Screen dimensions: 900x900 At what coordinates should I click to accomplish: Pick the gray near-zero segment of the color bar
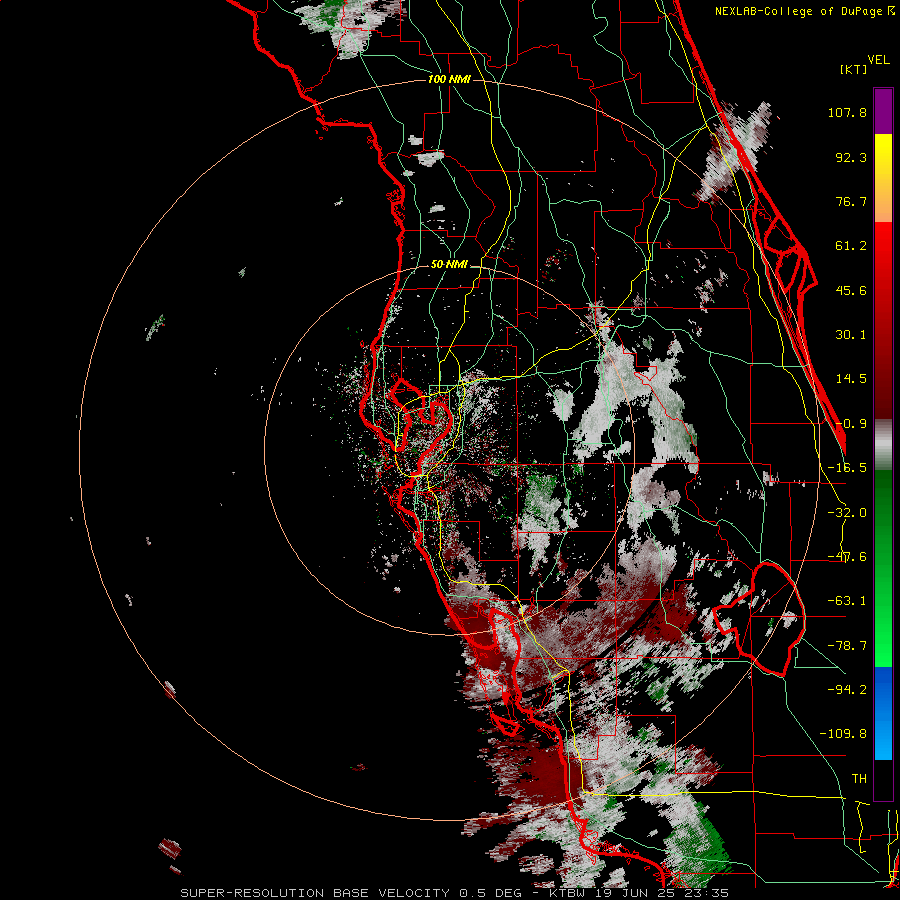pyautogui.click(x=883, y=444)
